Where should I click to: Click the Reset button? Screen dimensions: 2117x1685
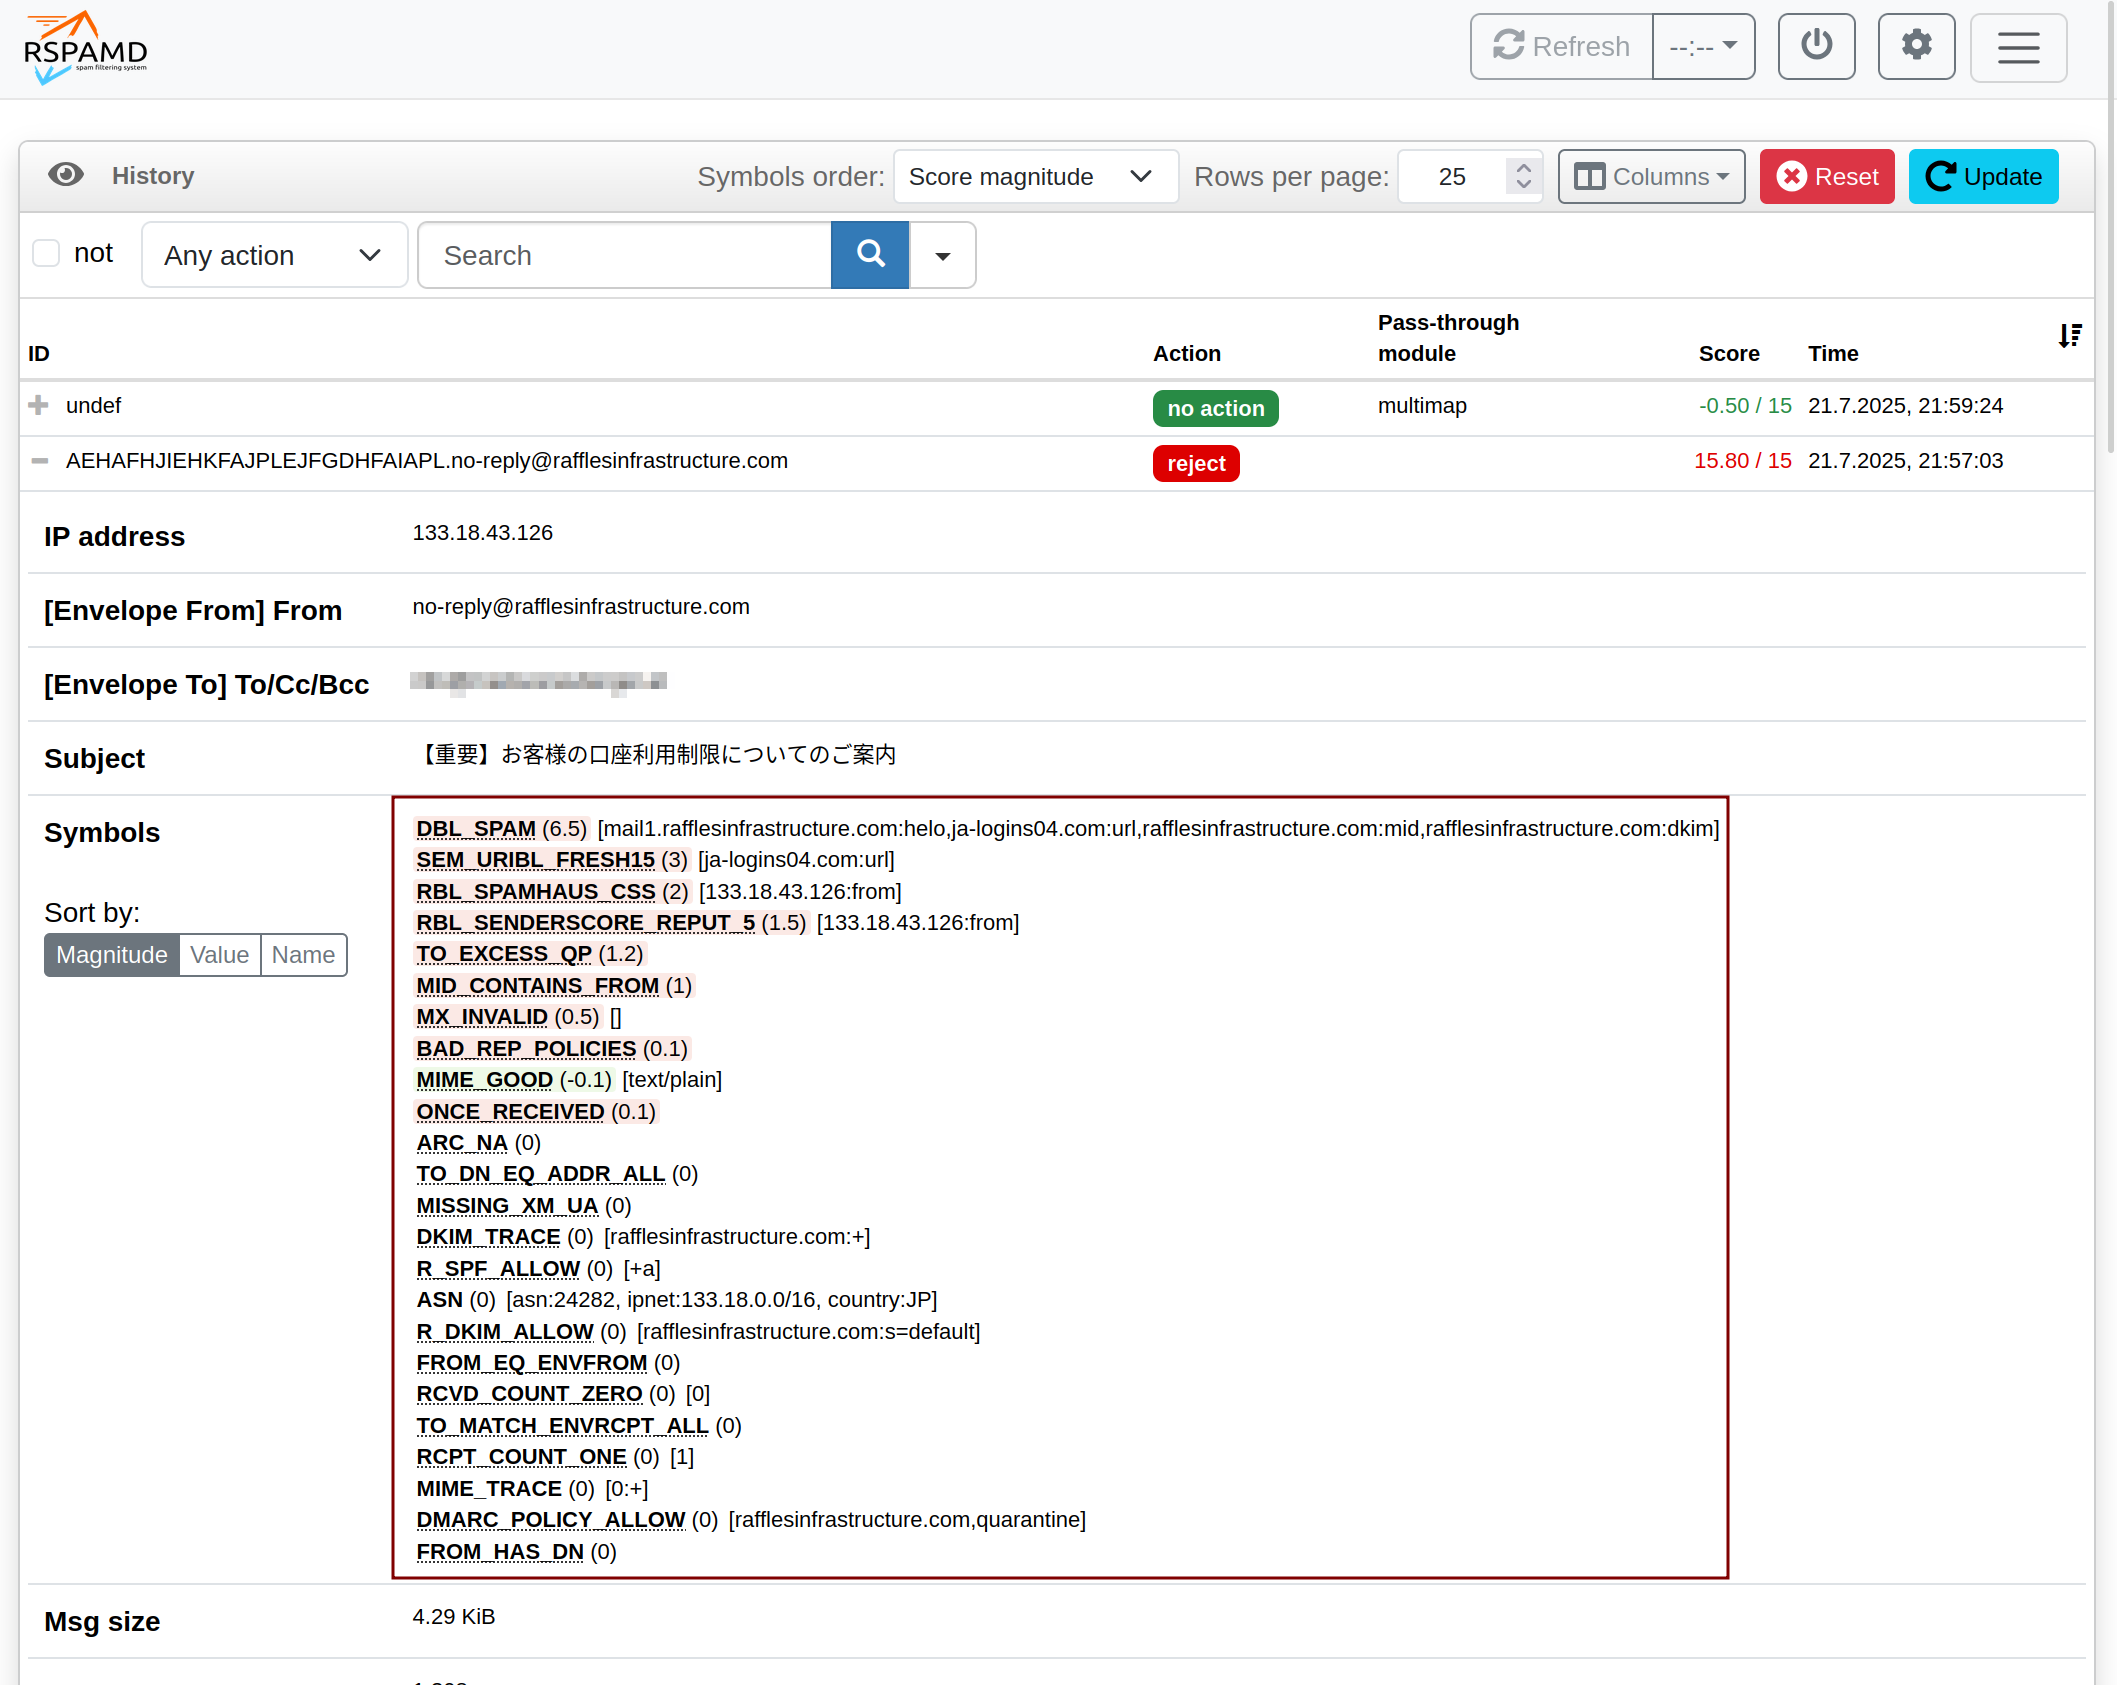coord(1827,177)
